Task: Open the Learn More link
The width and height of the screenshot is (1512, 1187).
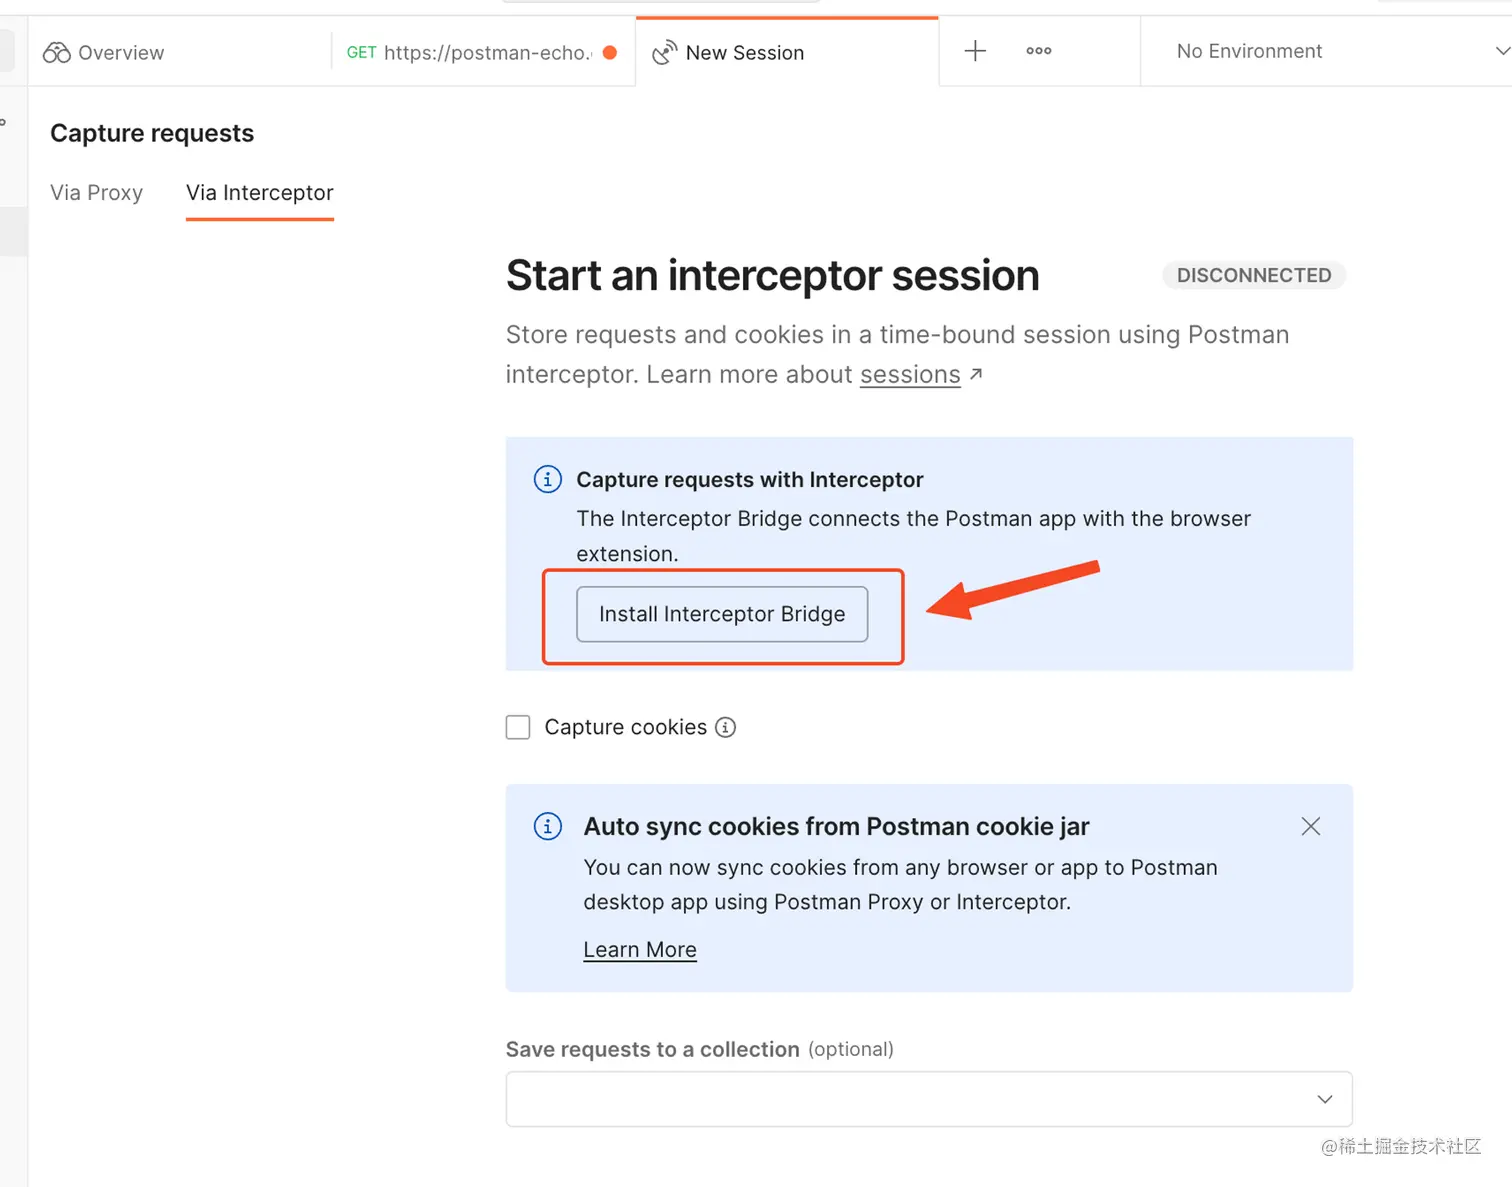Action: pos(639,949)
